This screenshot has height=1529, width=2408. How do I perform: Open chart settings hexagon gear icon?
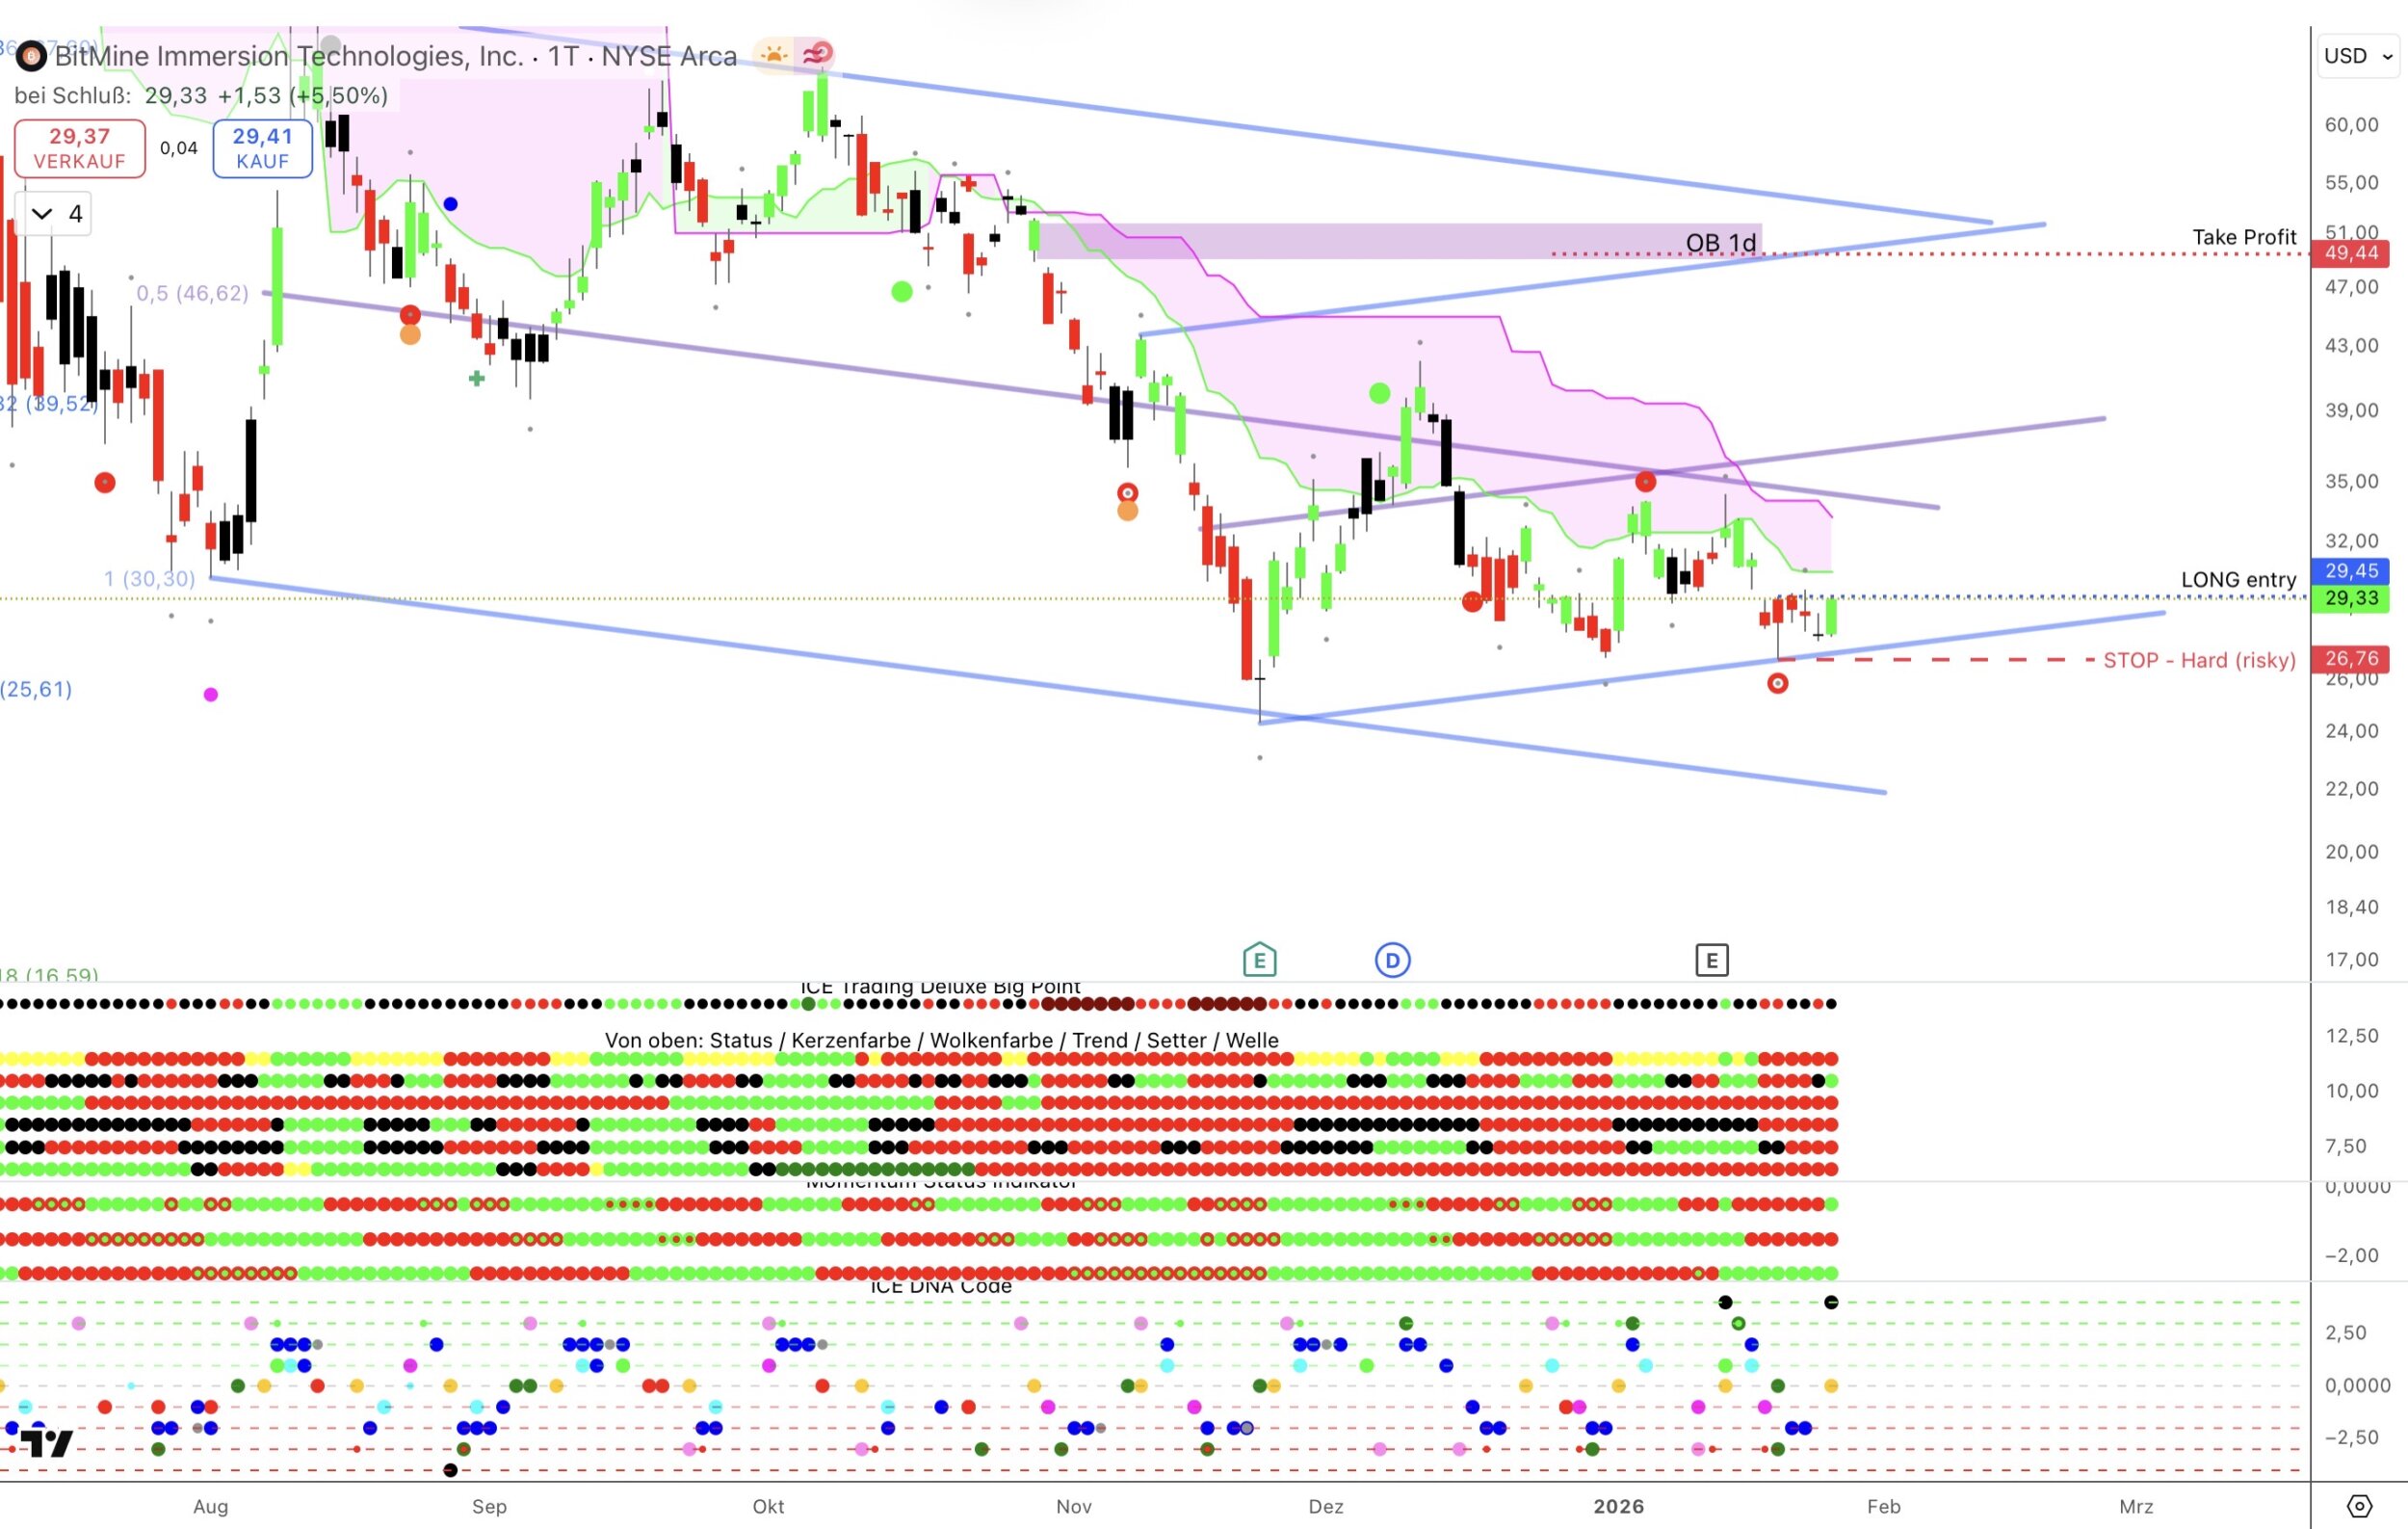pyautogui.click(x=2359, y=1506)
